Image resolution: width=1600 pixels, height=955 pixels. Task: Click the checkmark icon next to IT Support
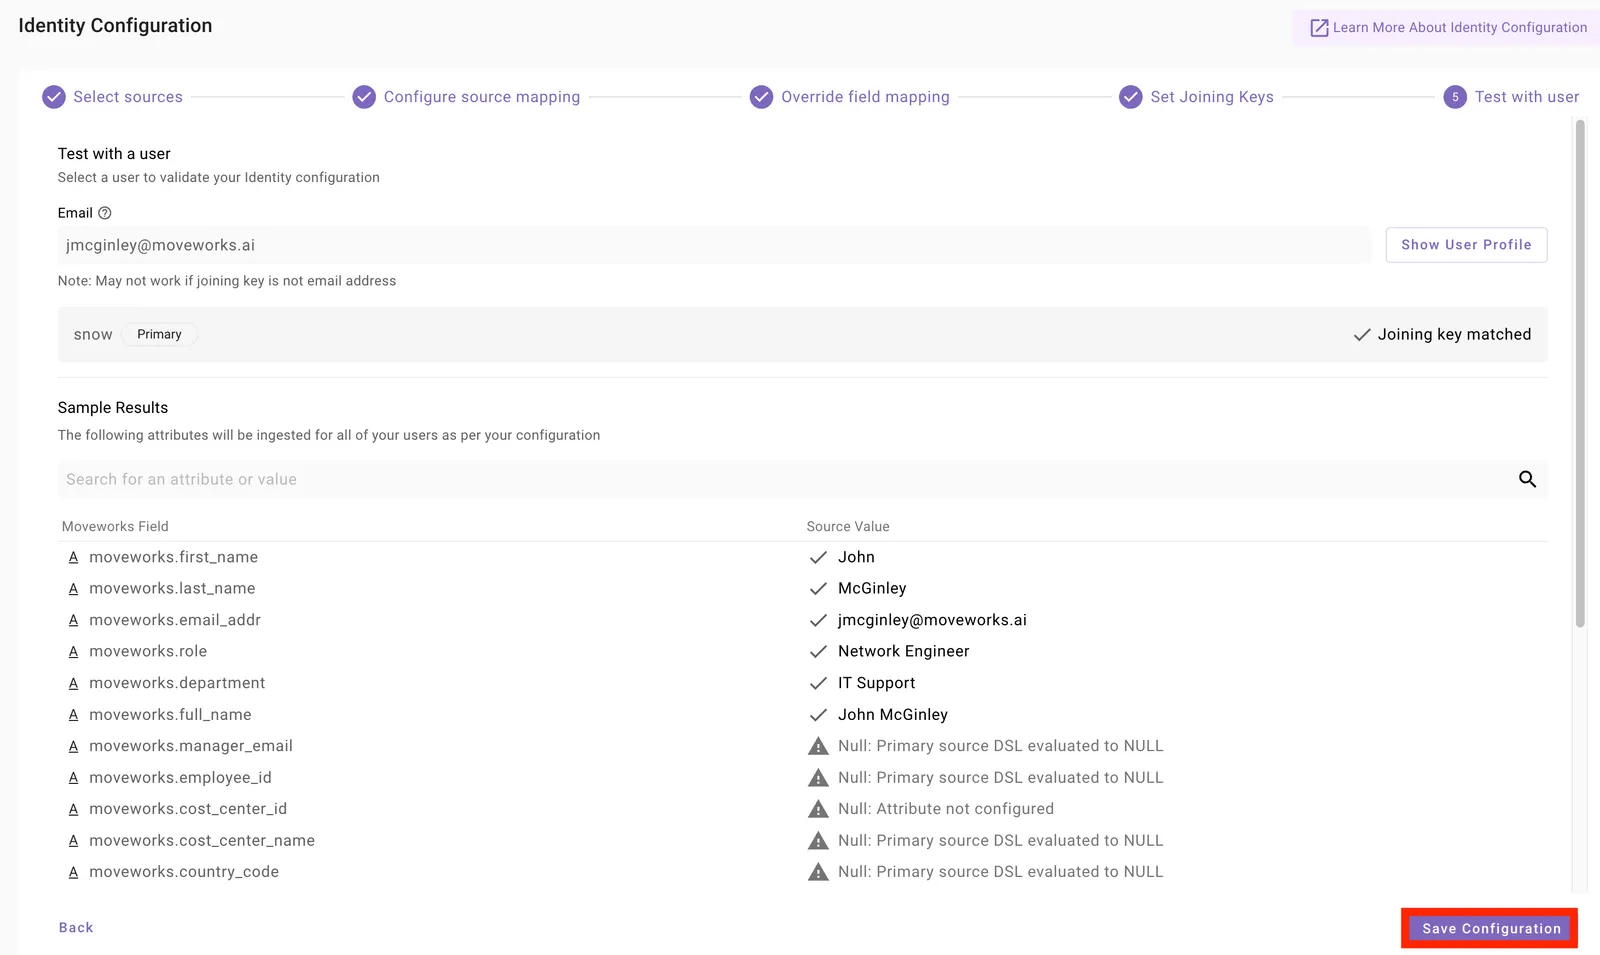click(x=818, y=683)
